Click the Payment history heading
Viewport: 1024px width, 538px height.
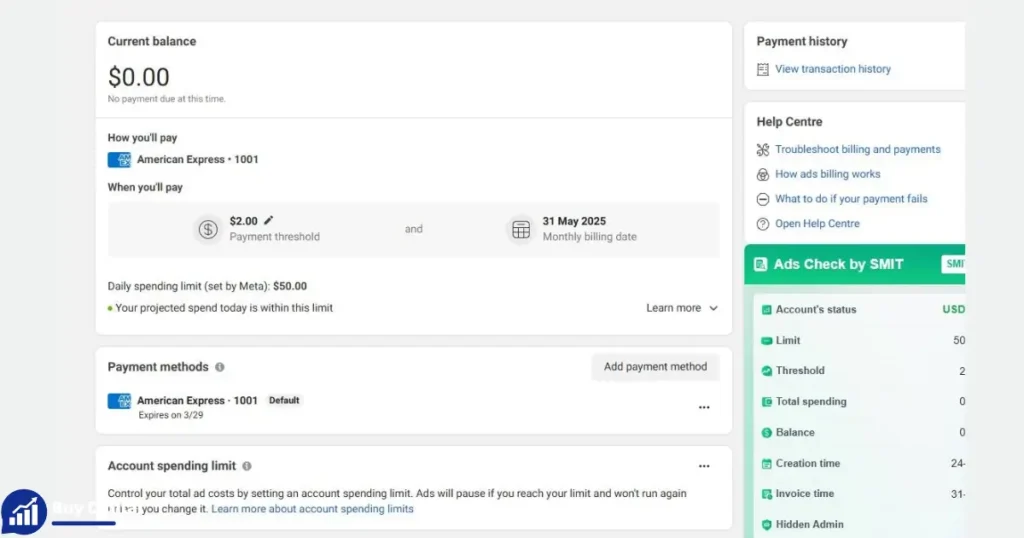802,41
